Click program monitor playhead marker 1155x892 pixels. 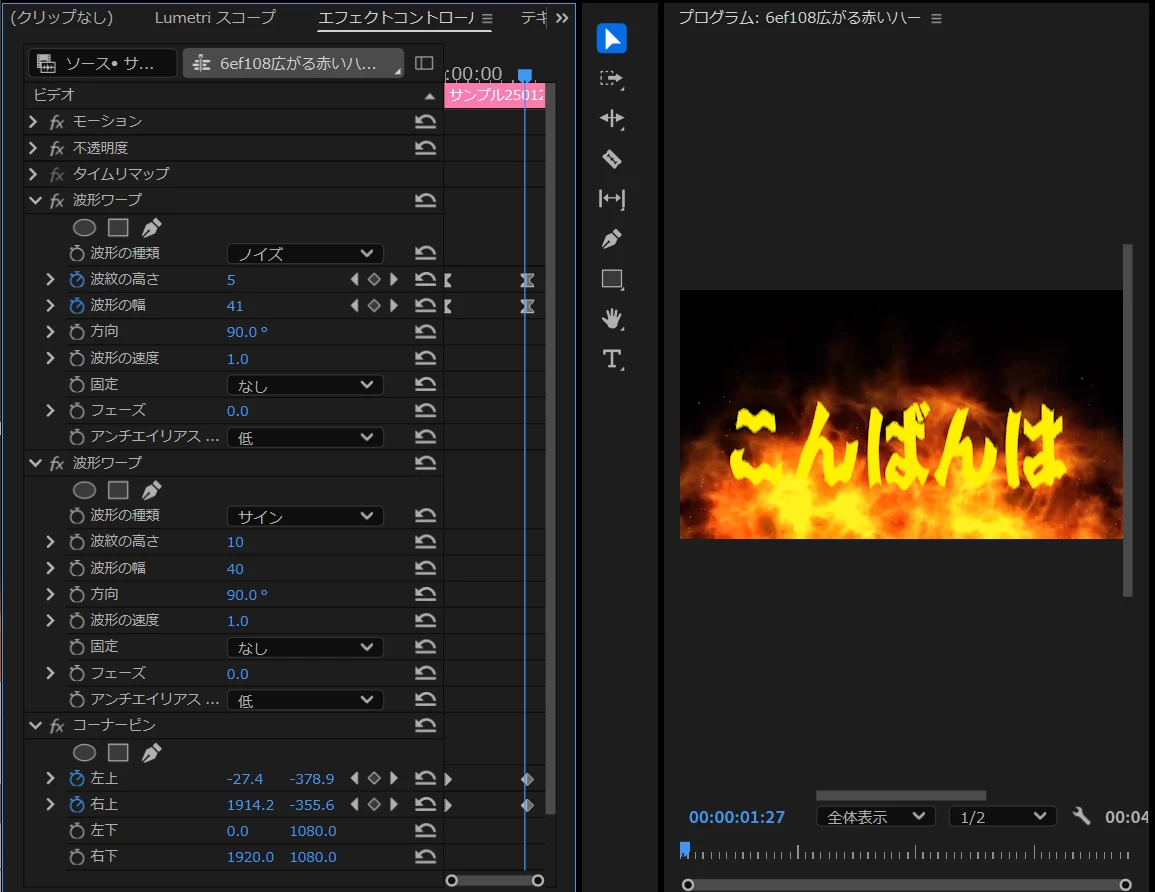[x=685, y=850]
